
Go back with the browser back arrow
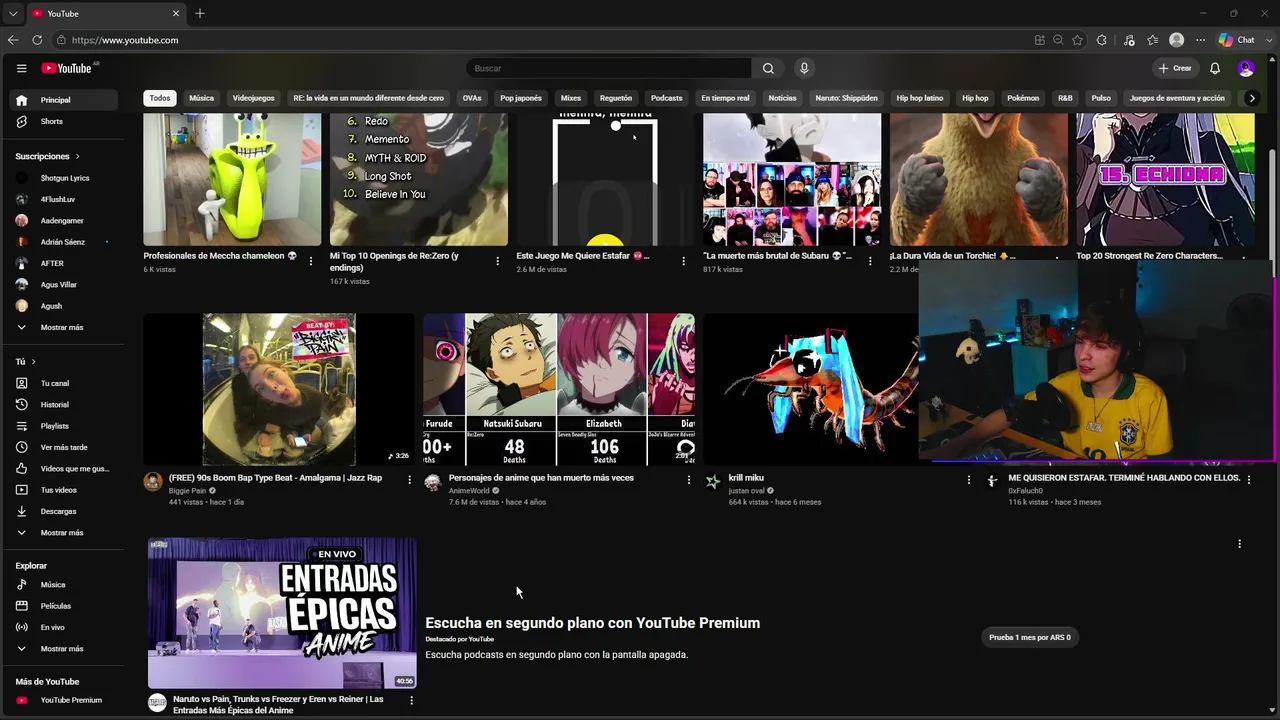click(x=13, y=40)
